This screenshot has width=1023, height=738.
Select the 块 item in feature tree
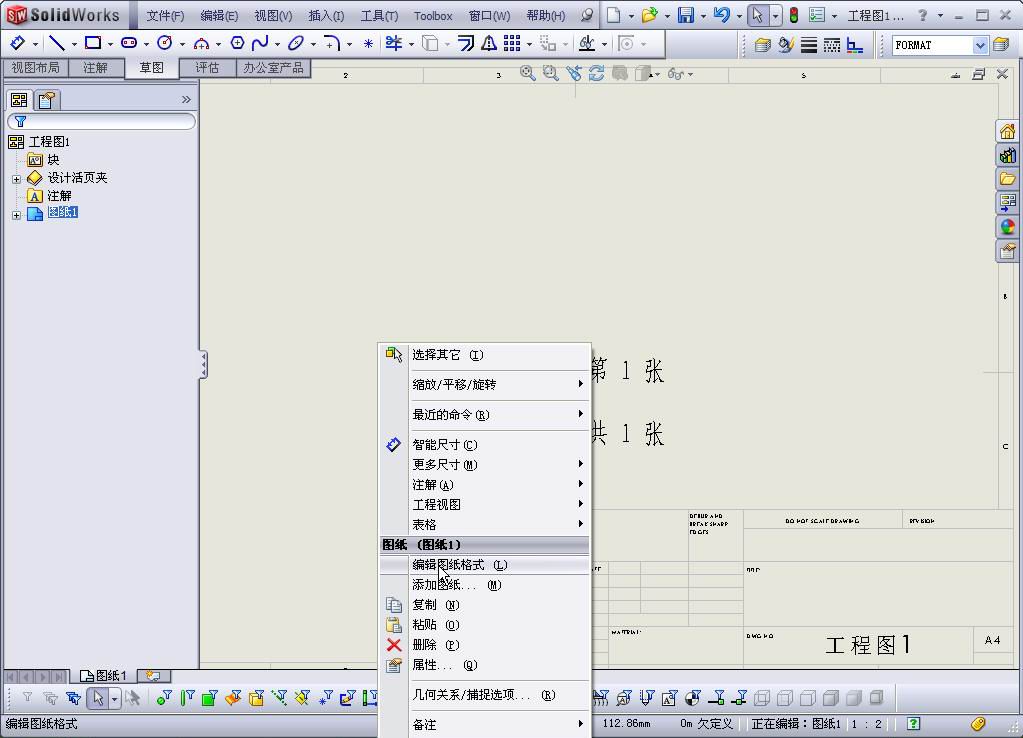tap(53, 159)
